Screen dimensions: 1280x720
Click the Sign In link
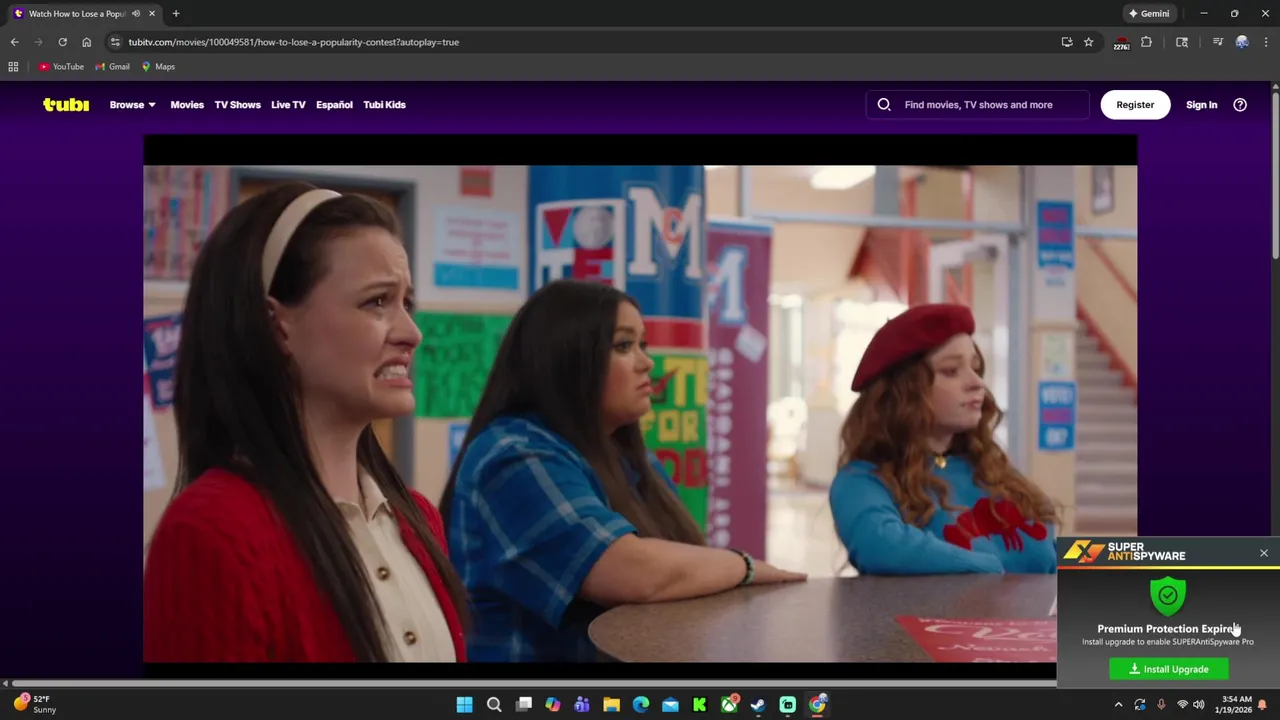click(1201, 104)
